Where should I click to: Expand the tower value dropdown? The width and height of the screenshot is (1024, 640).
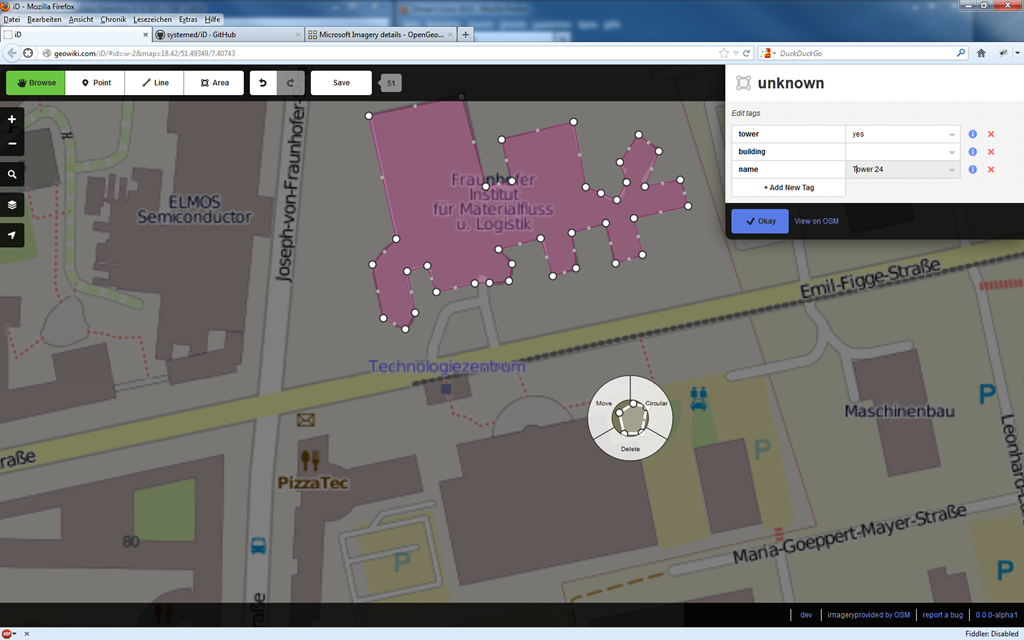pyautogui.click(x=952, y=135)
